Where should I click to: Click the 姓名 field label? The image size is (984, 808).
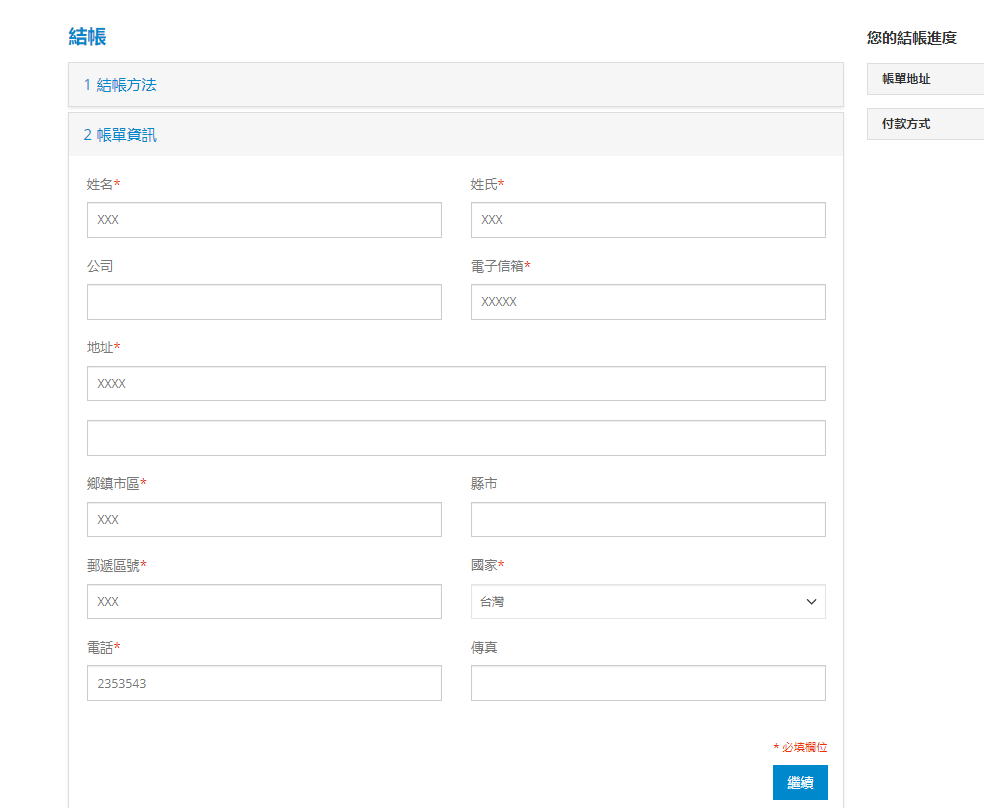click(x=103, y=184)
